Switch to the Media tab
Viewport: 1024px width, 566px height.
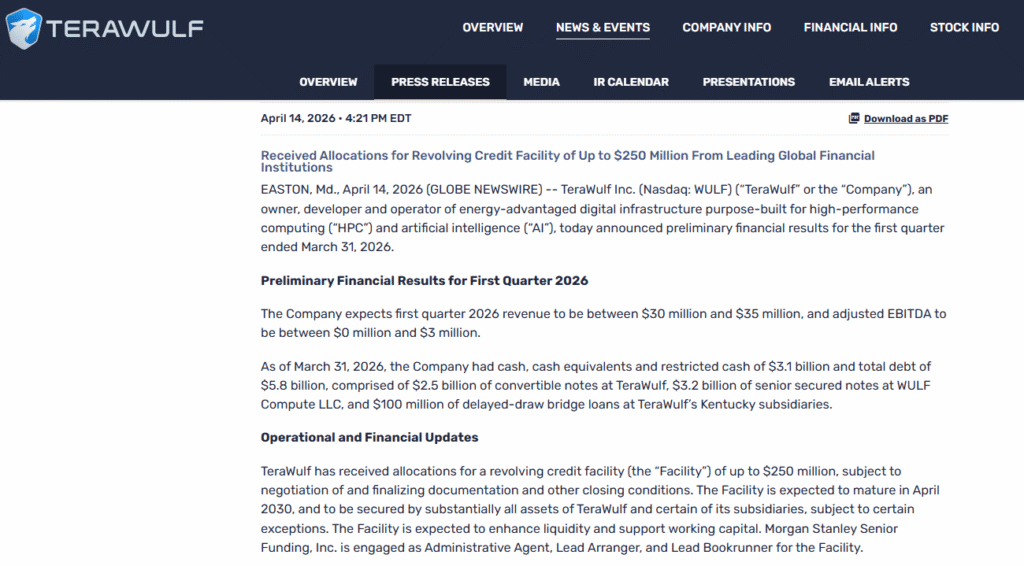coord(541,82)
